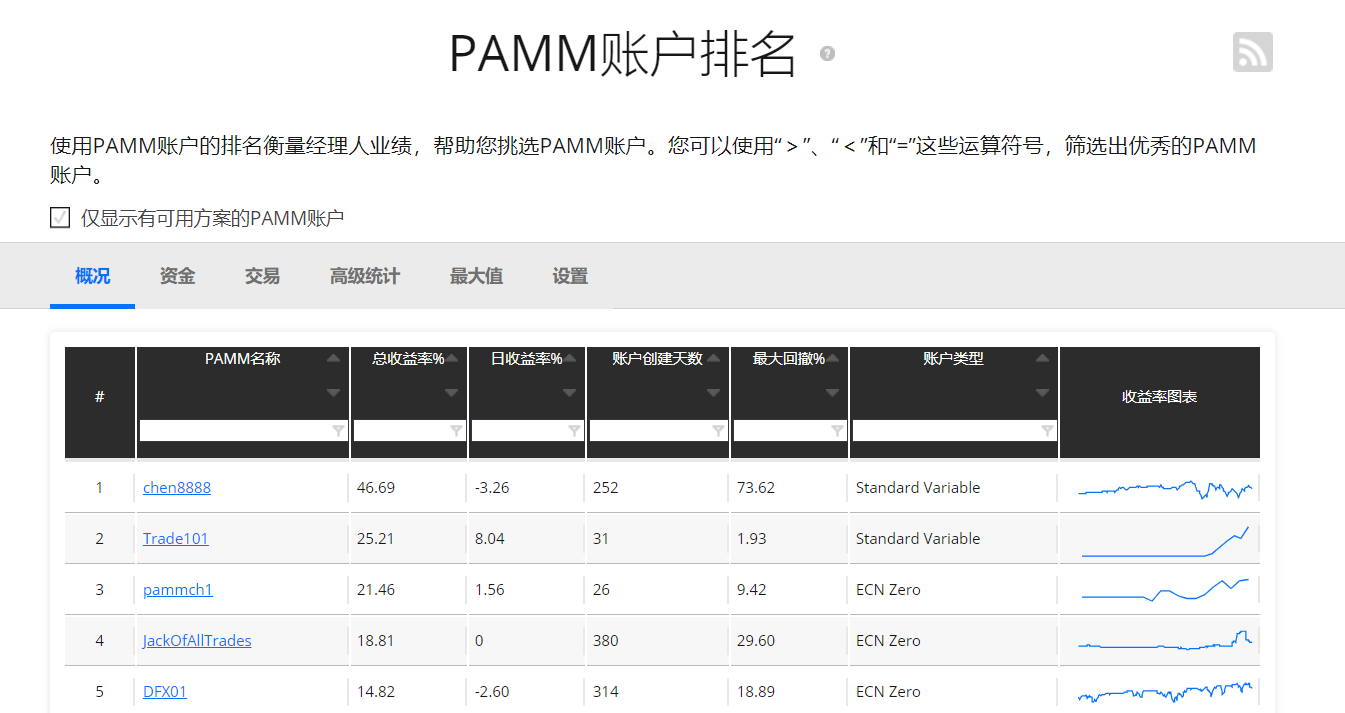This screenshot has height=713, width=1345.
Task: Click the PAMM账户排名 page title
Action: coord(622,54)
